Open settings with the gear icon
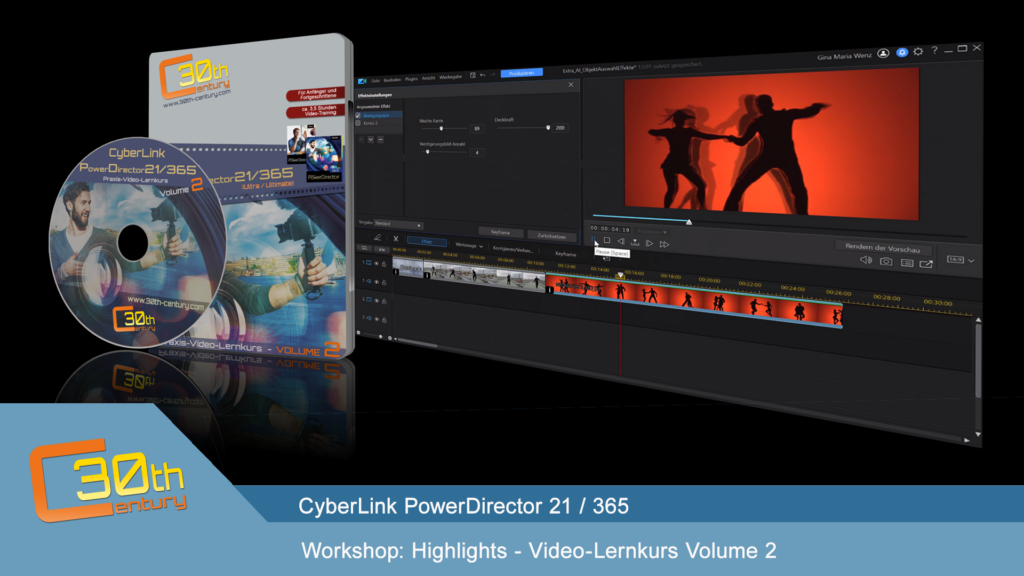 coord(919,51)
